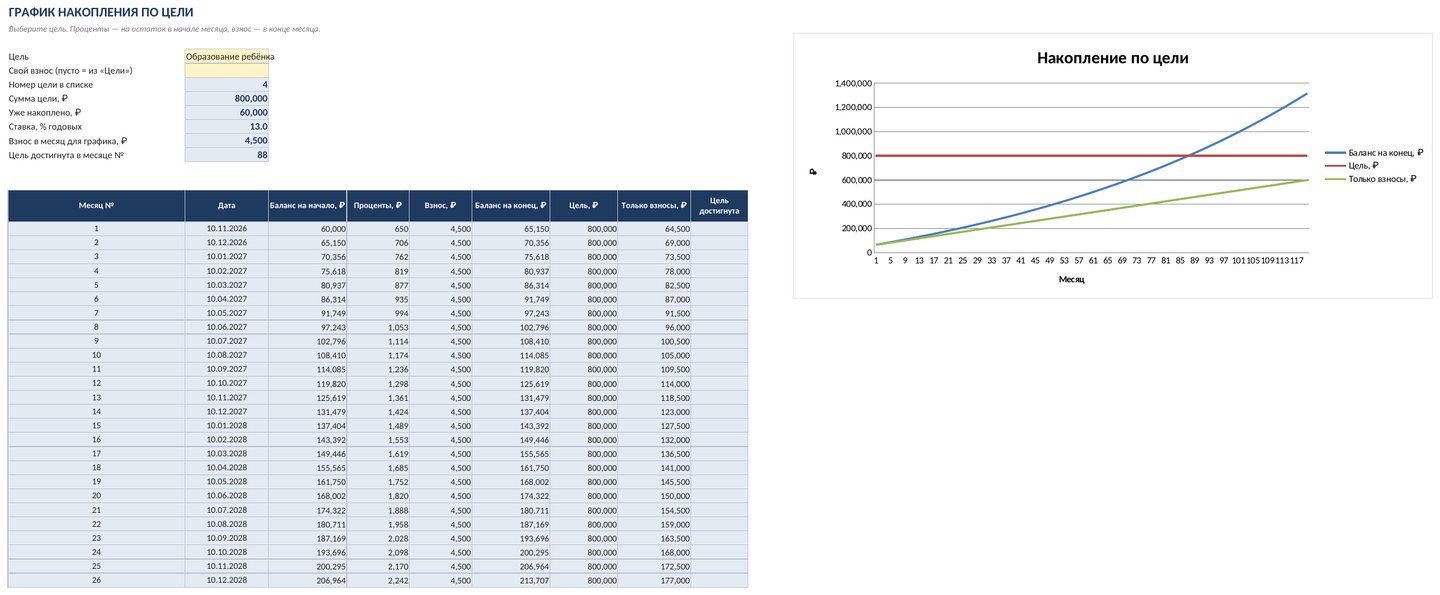The height and width of the screenshot is (595, 1440).
Task: Select the 'Только взносы, ₽' table header
Action: pos(655,206)
